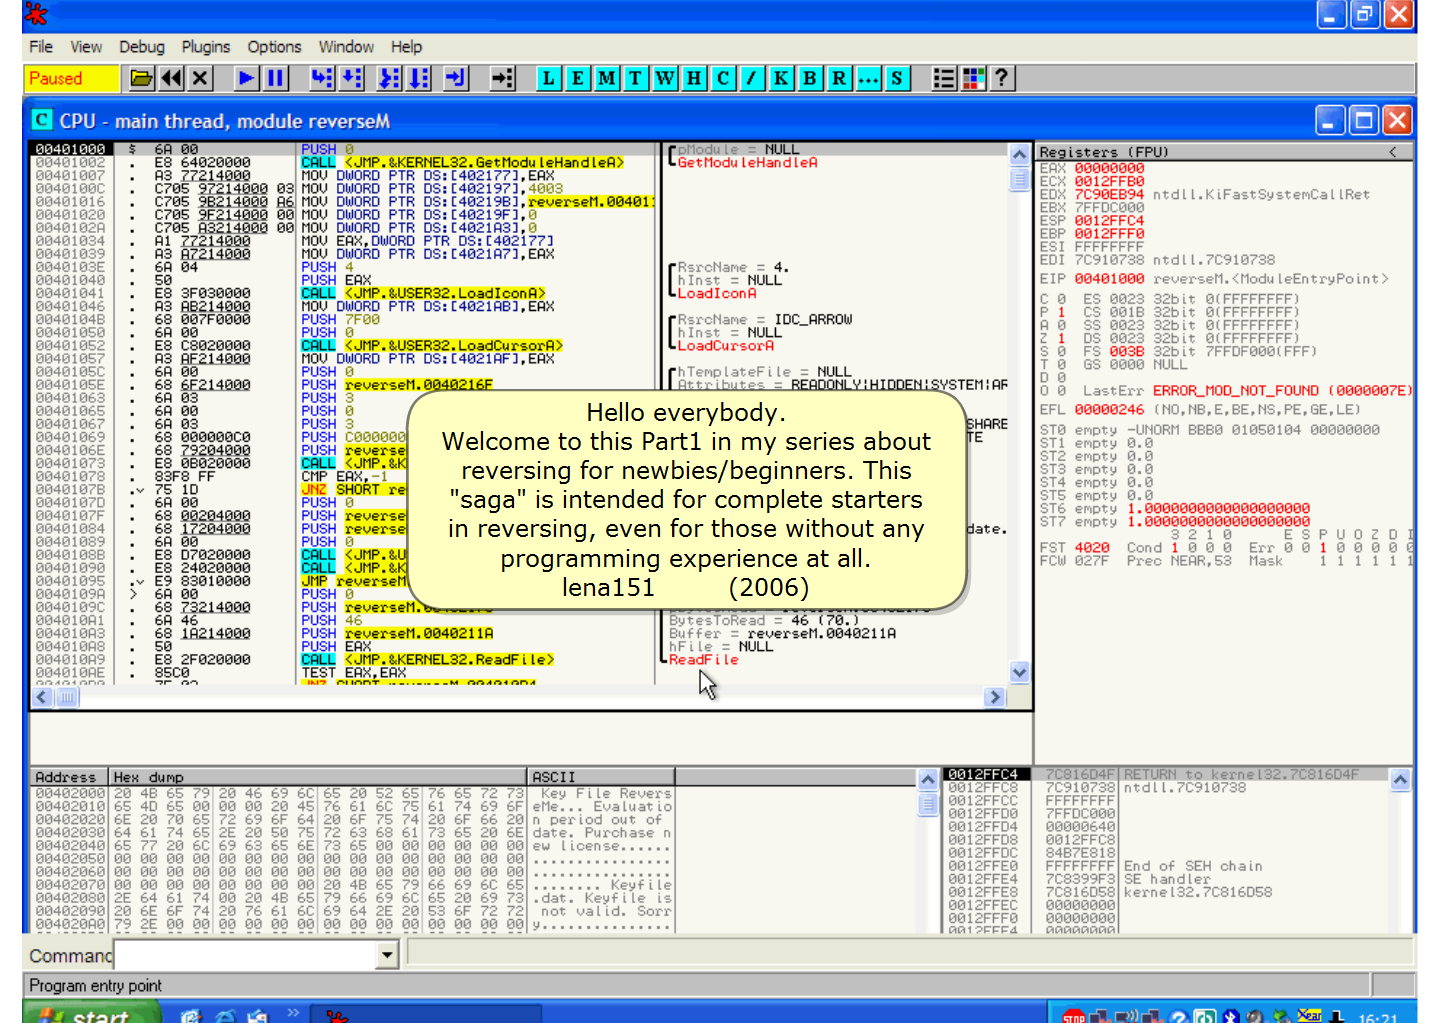This screenshot has width=1440, height=1023.
Task: Click into the Command input field
Action: (246, 956)
